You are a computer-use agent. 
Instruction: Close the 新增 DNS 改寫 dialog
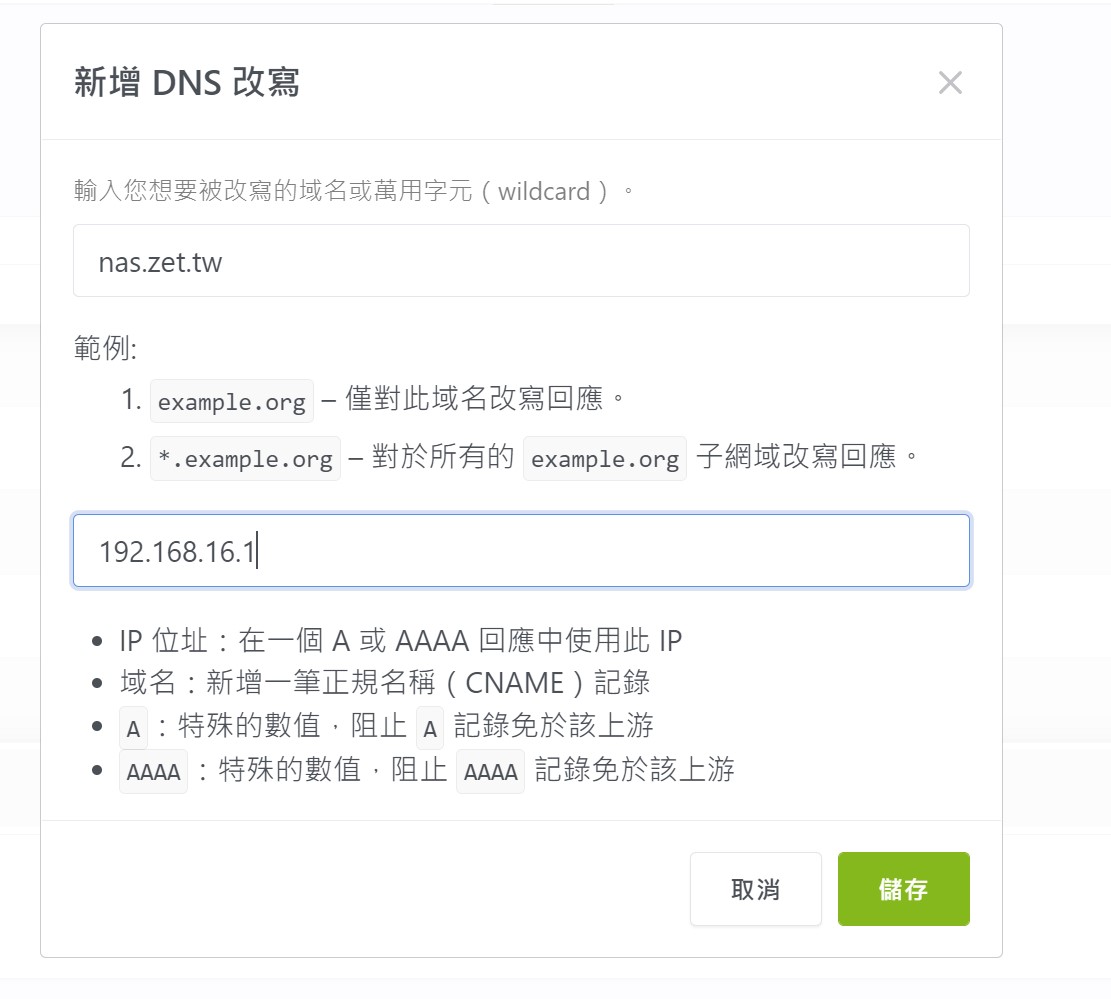(x=950, y=83)
